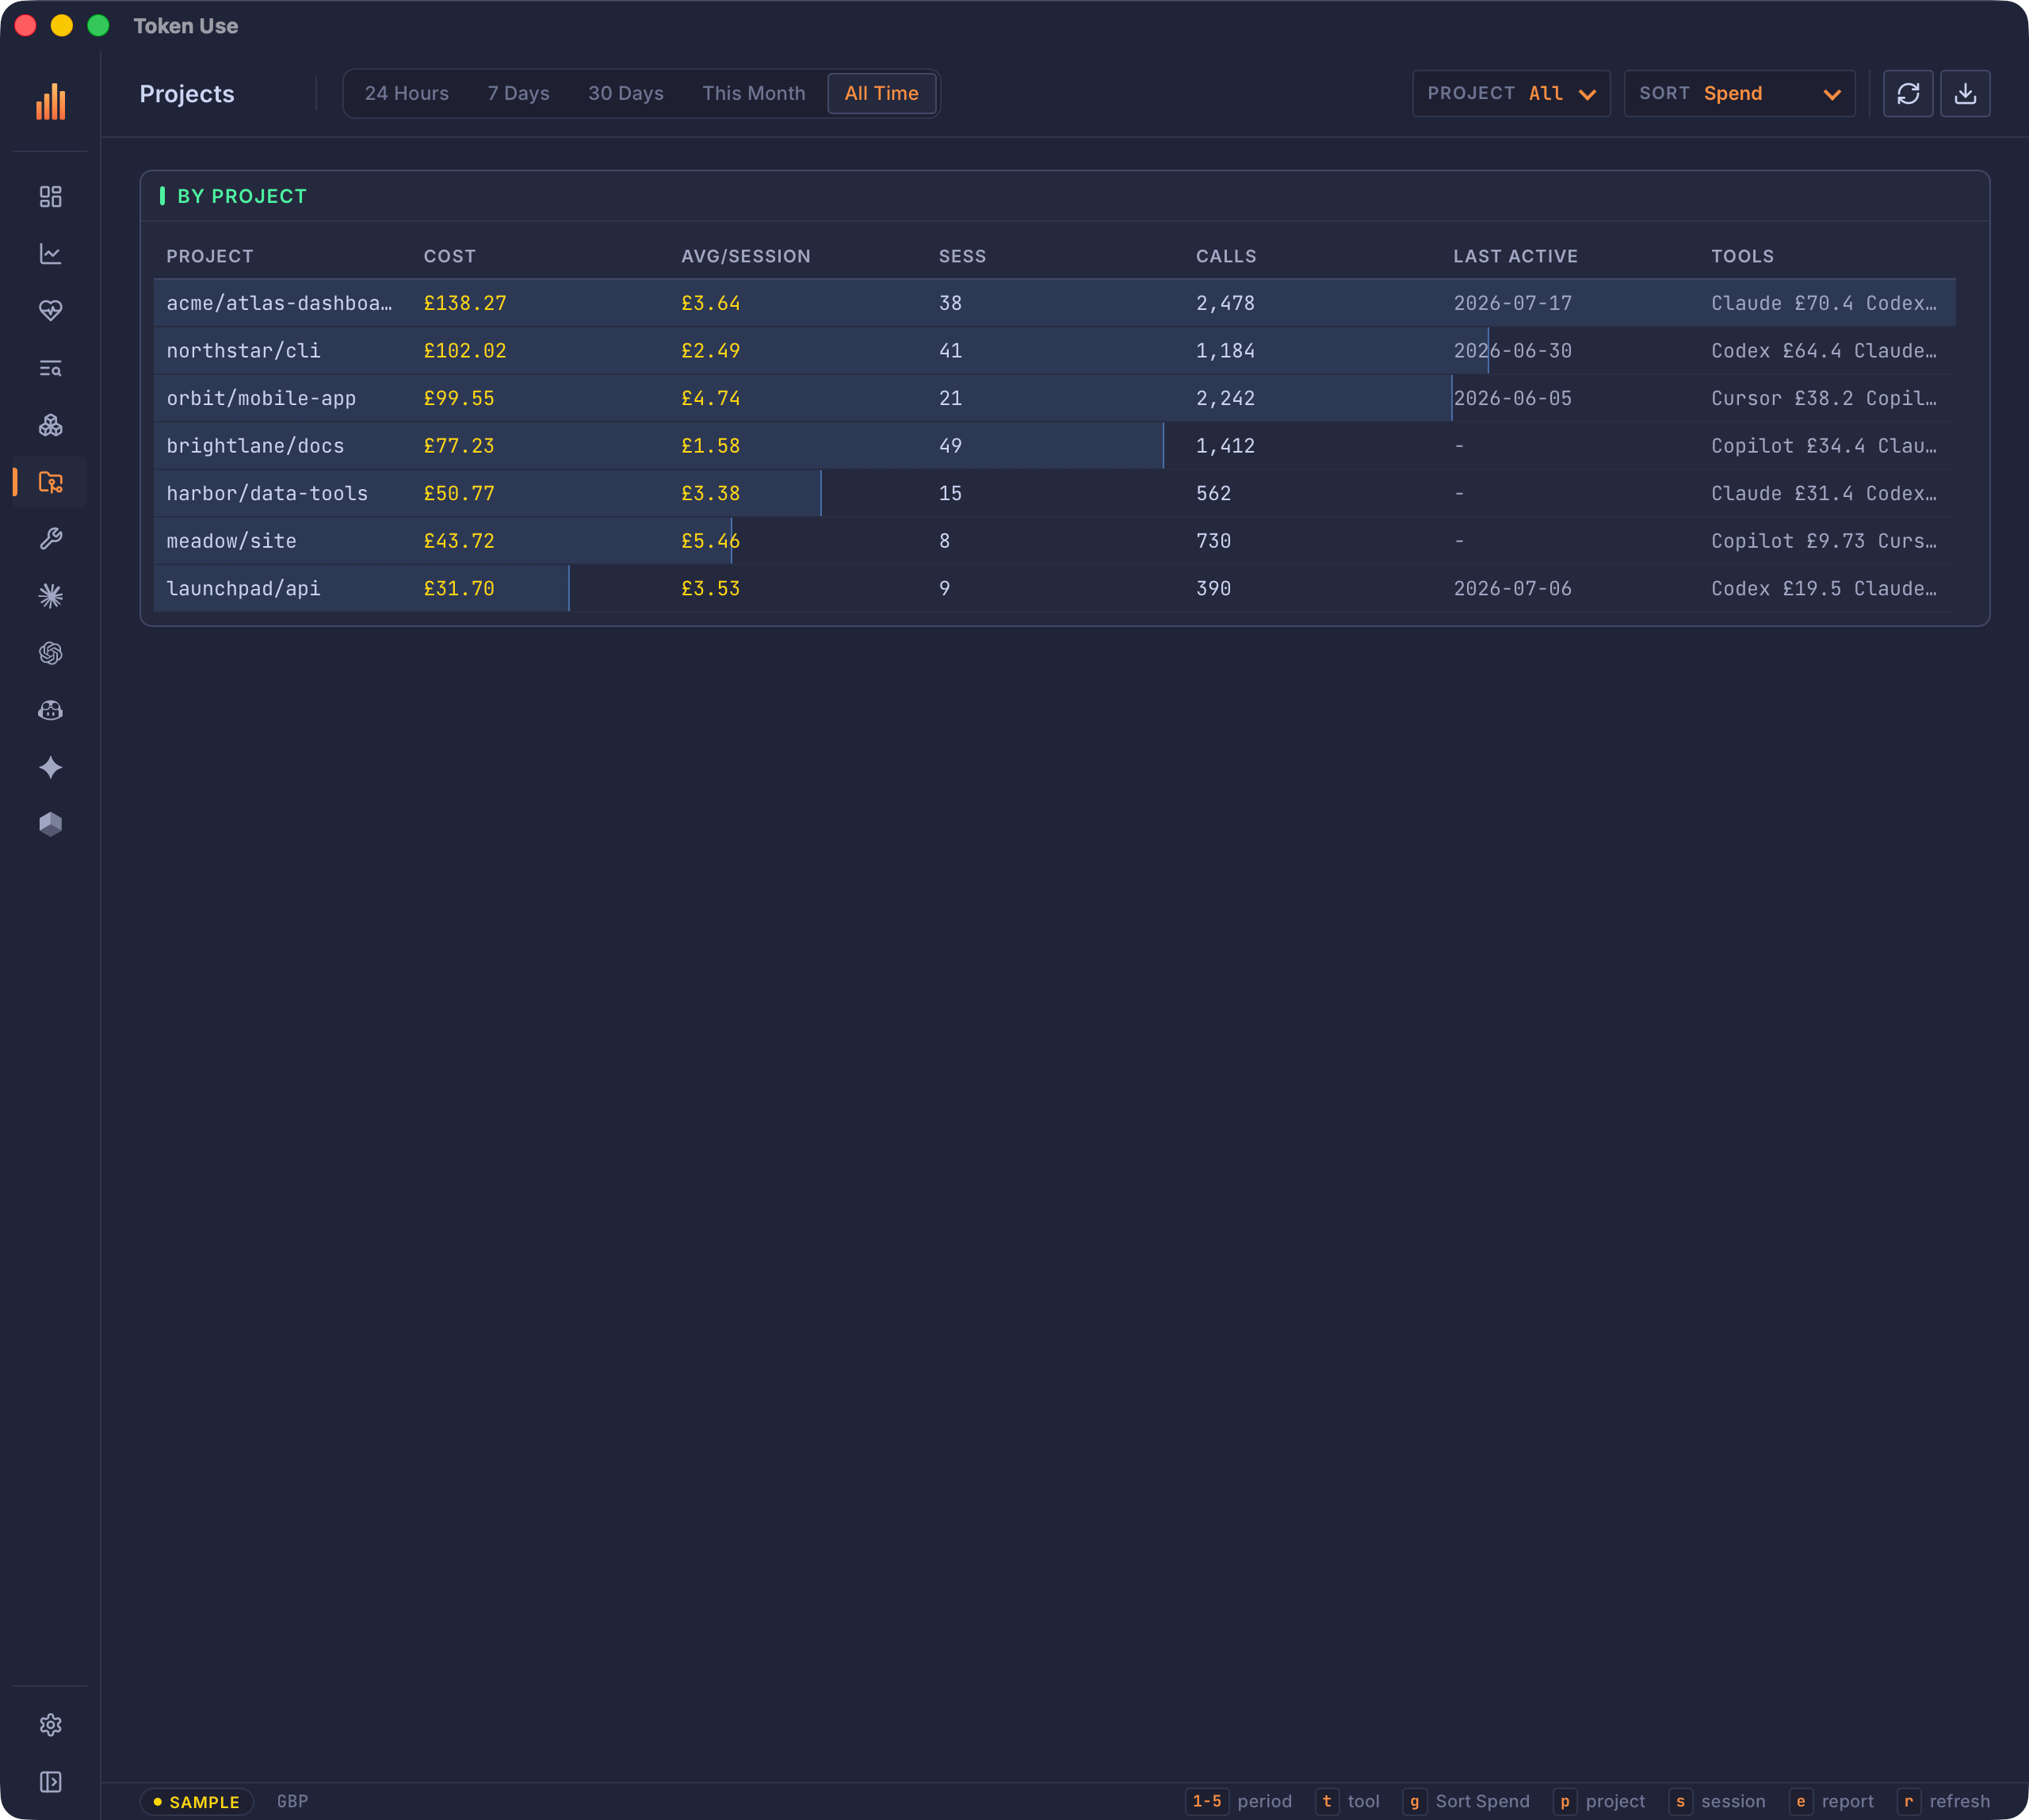Select the orbit/mobile-app project name
The height and width of the screenshot is (1820, 2029).
[x=261, y=398]
